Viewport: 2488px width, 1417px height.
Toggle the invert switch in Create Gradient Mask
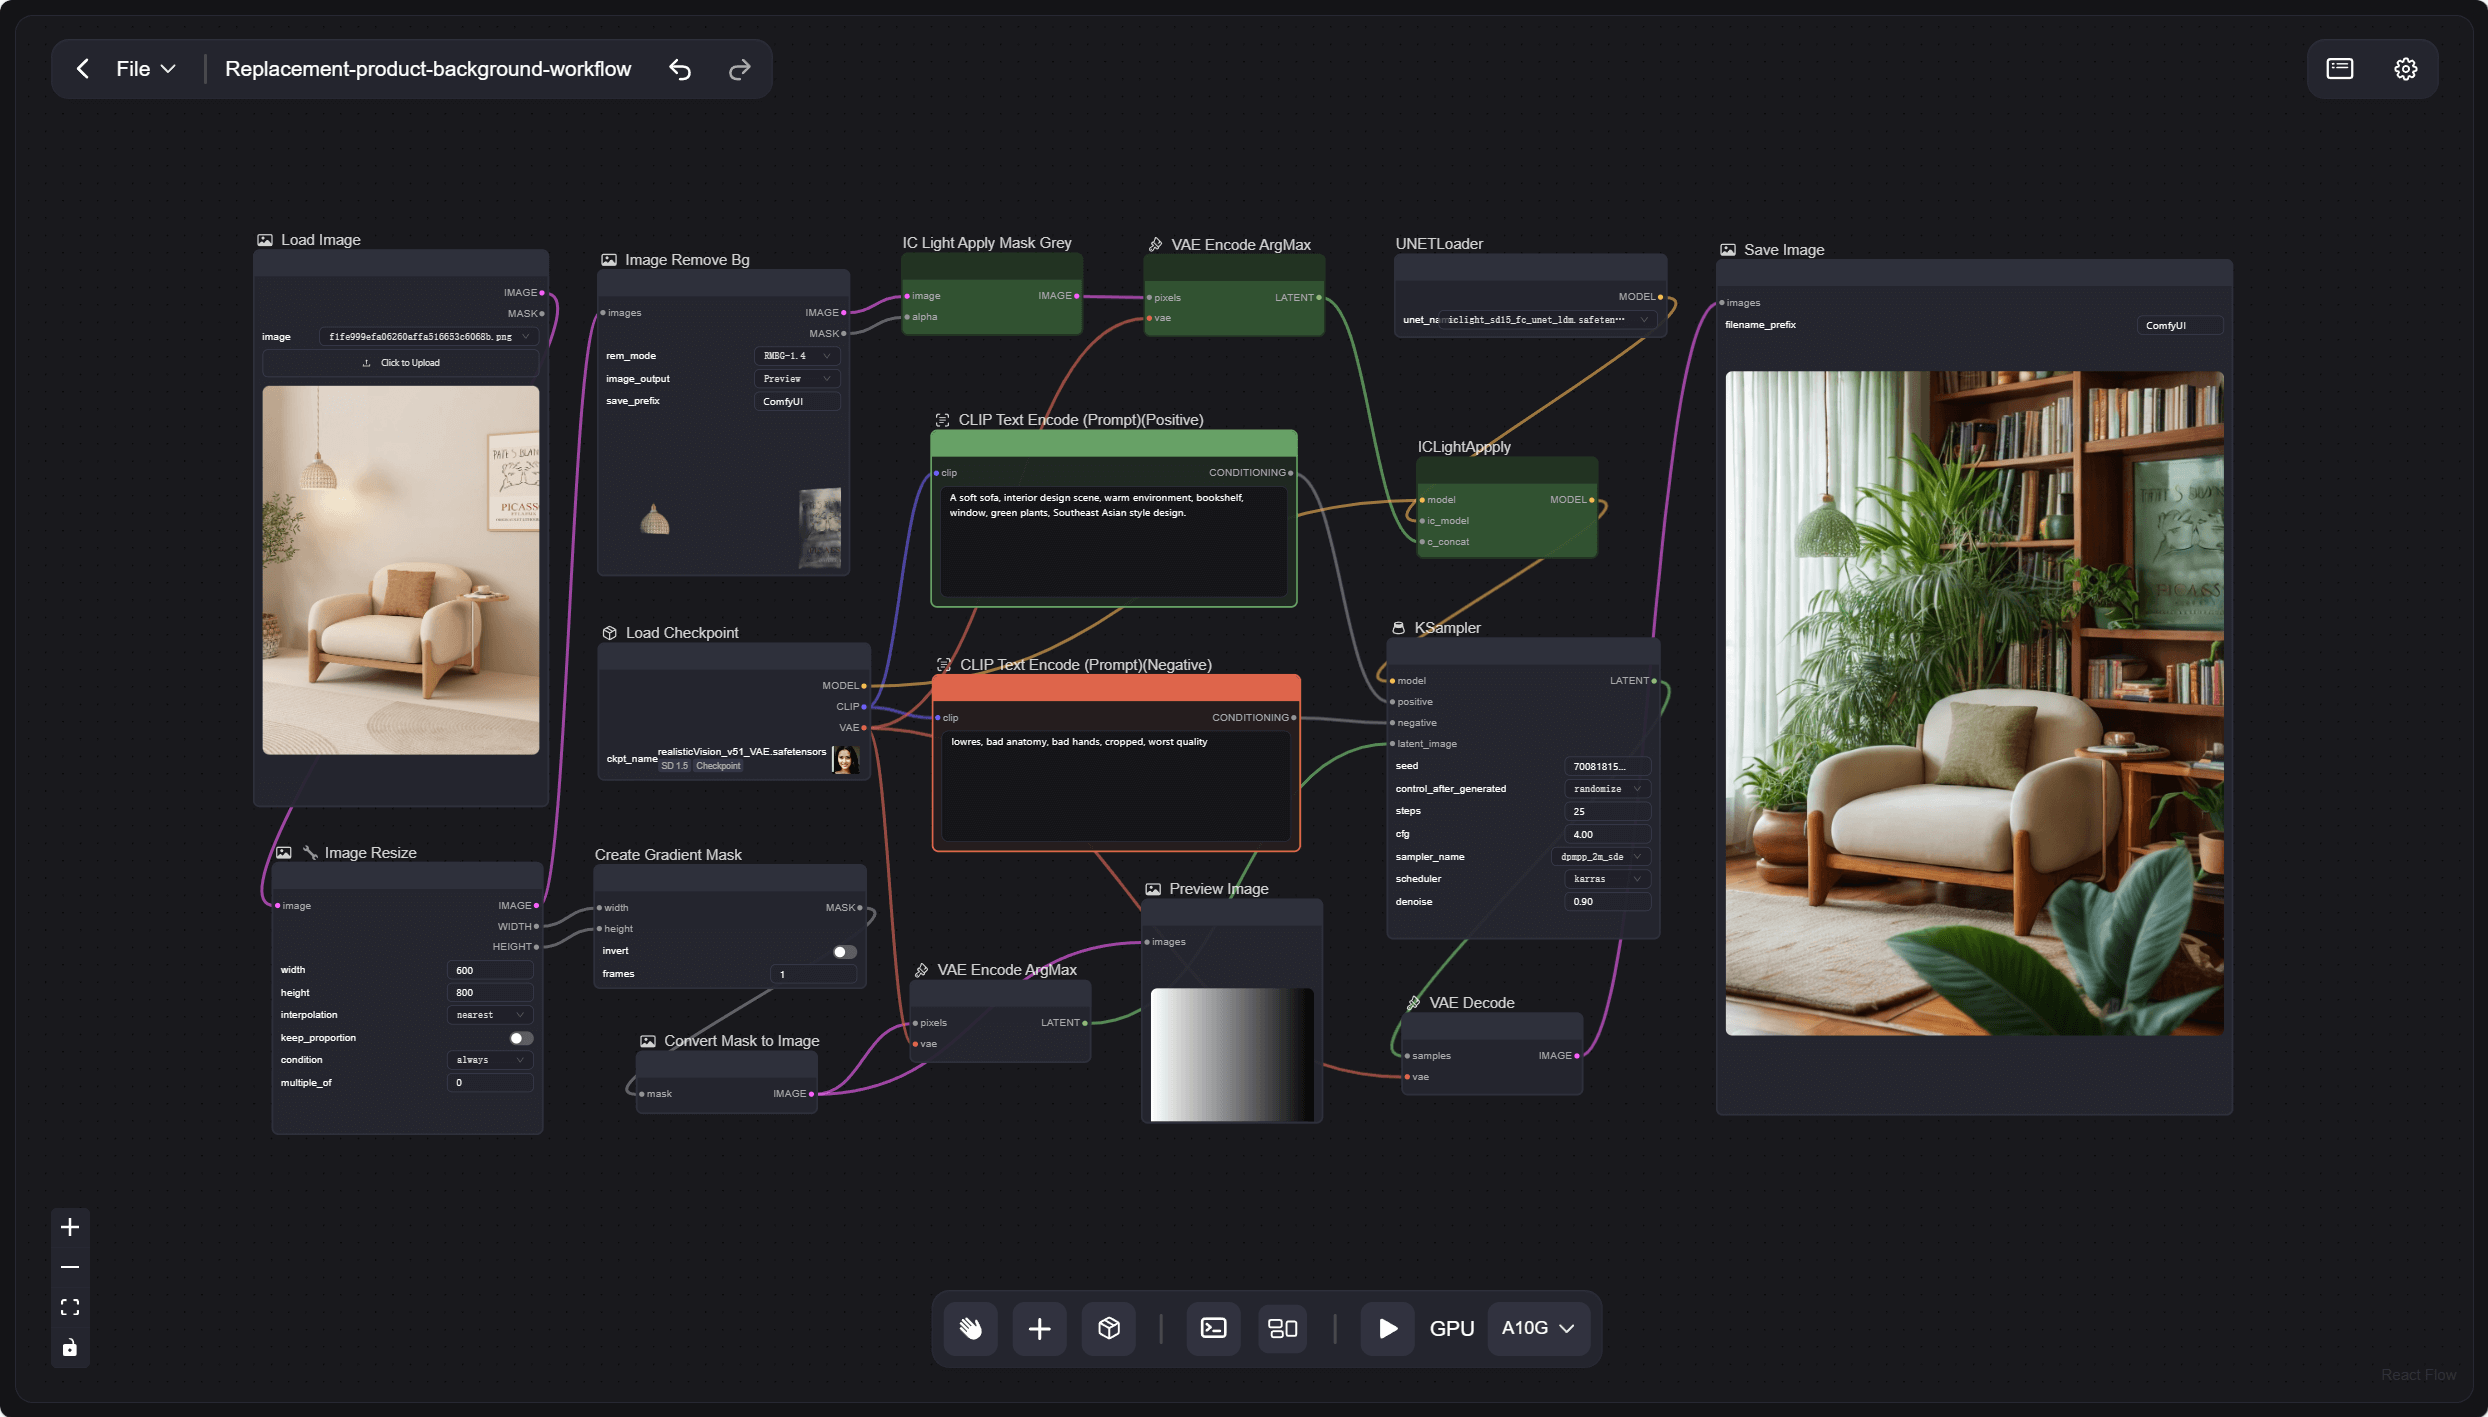[x=844, y=951]
